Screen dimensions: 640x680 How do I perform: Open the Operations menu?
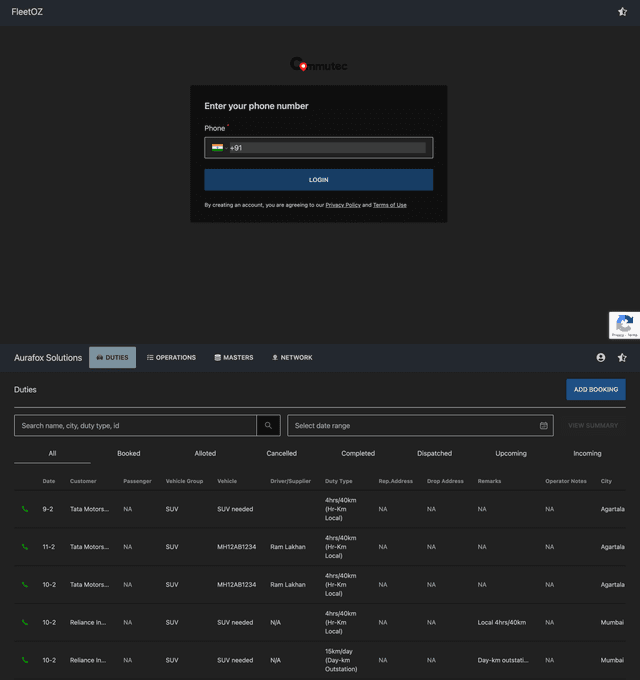point(171,357)
